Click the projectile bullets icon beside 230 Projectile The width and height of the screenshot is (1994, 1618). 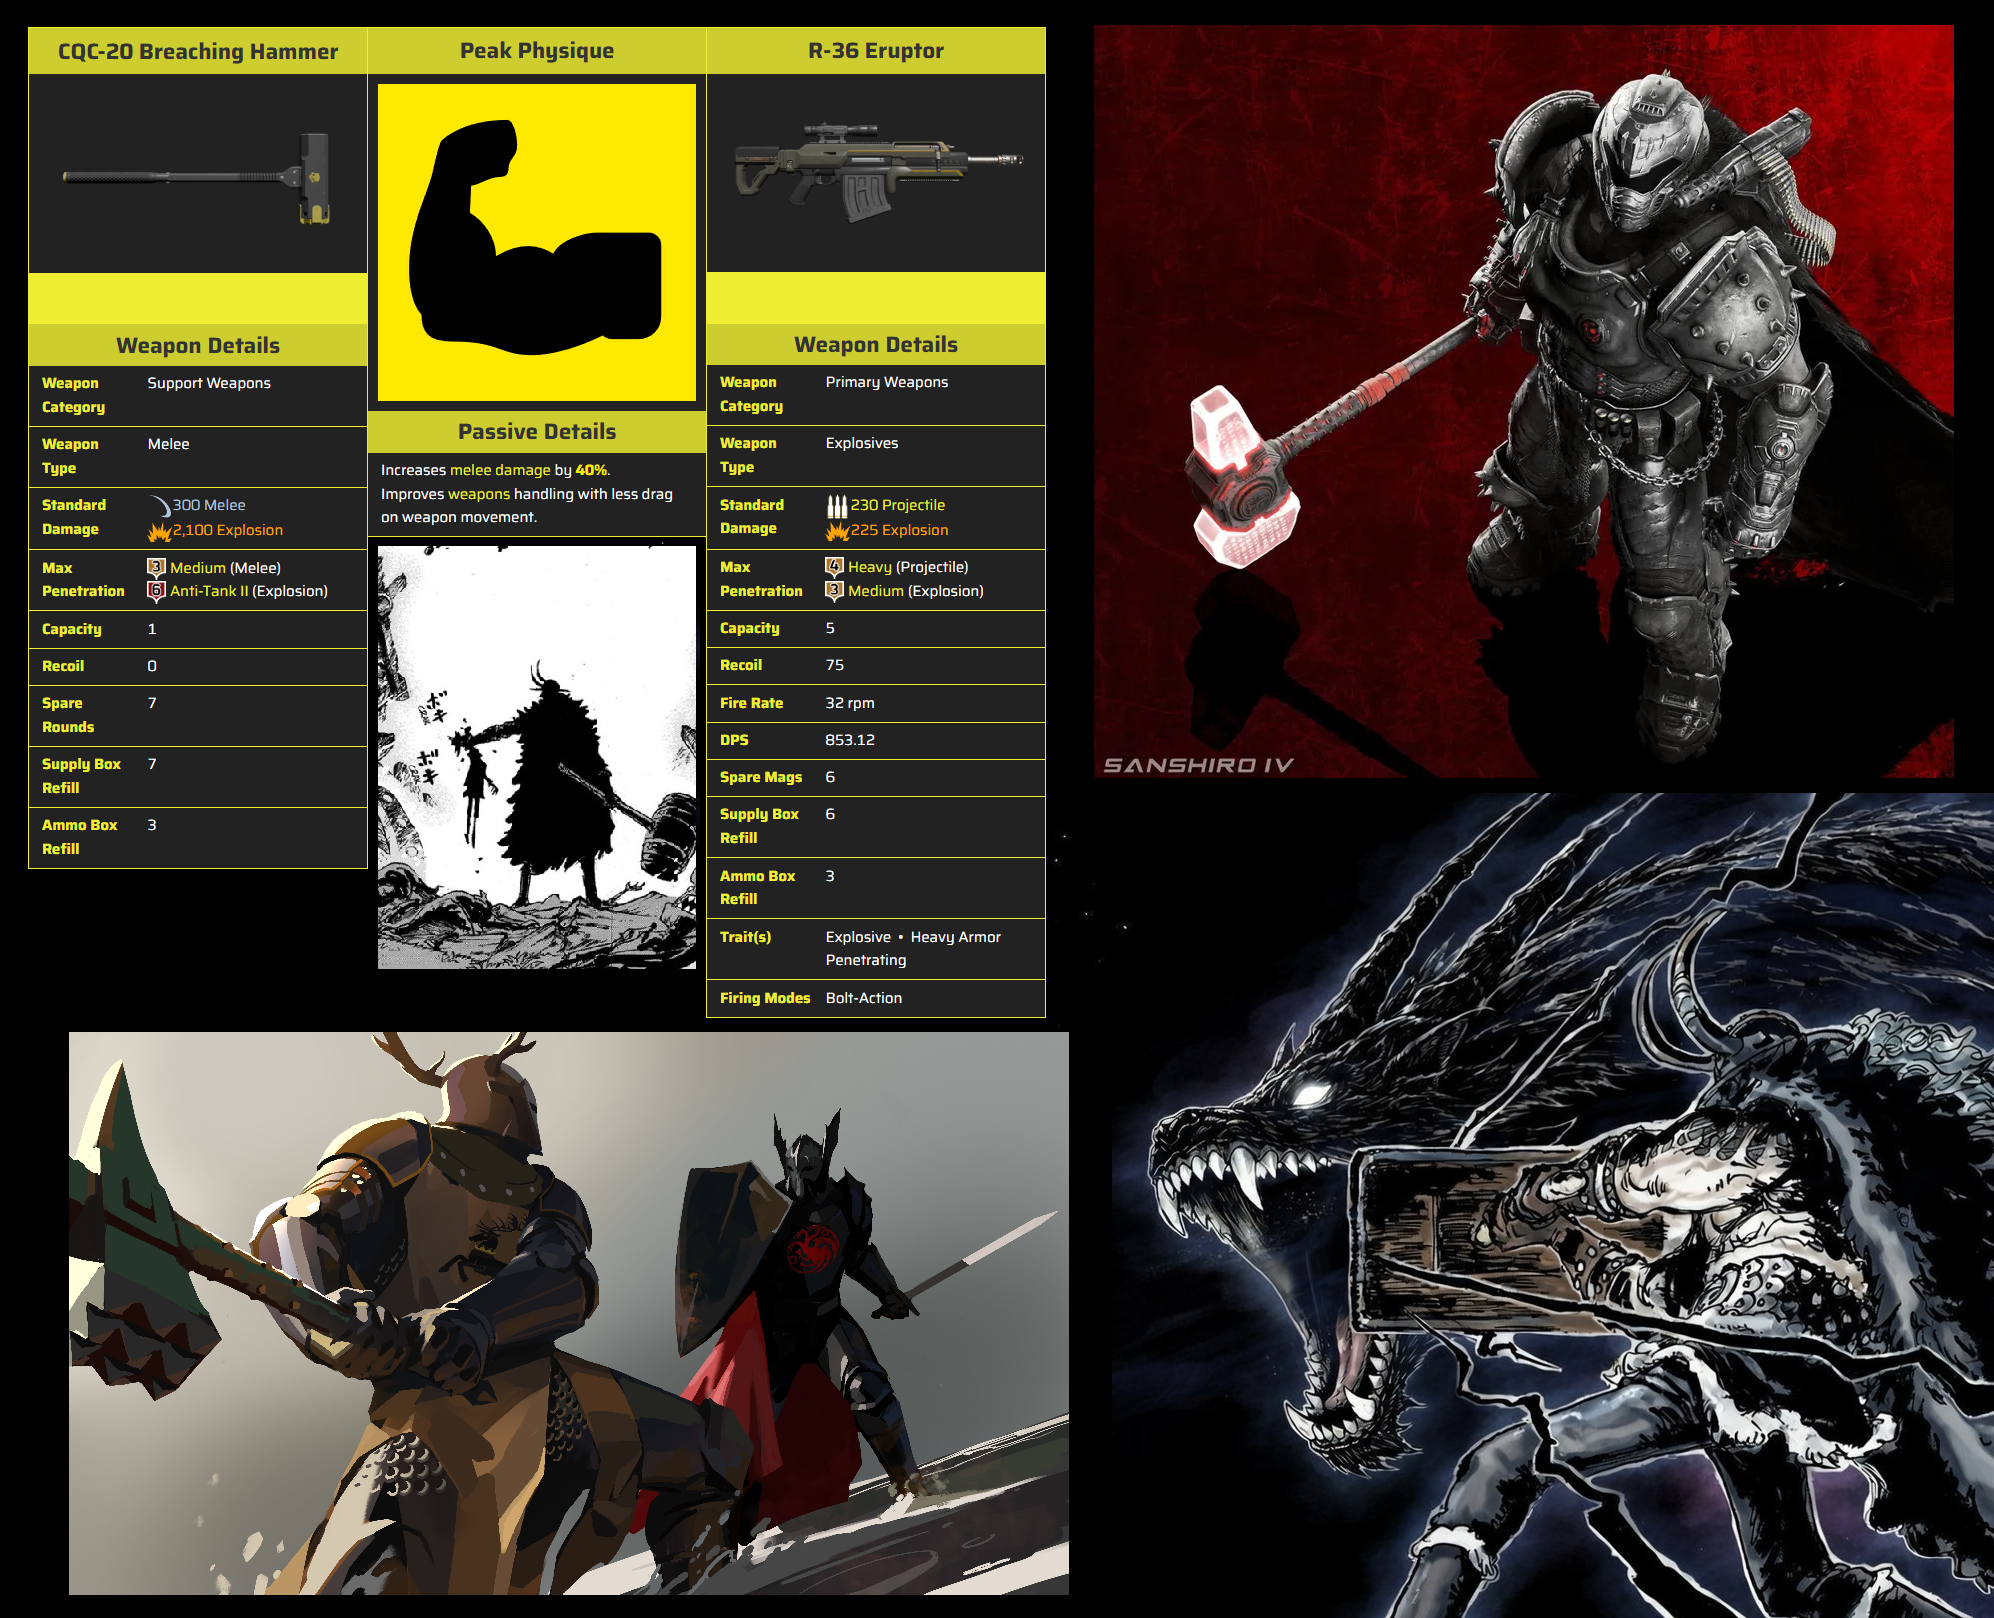836,505
